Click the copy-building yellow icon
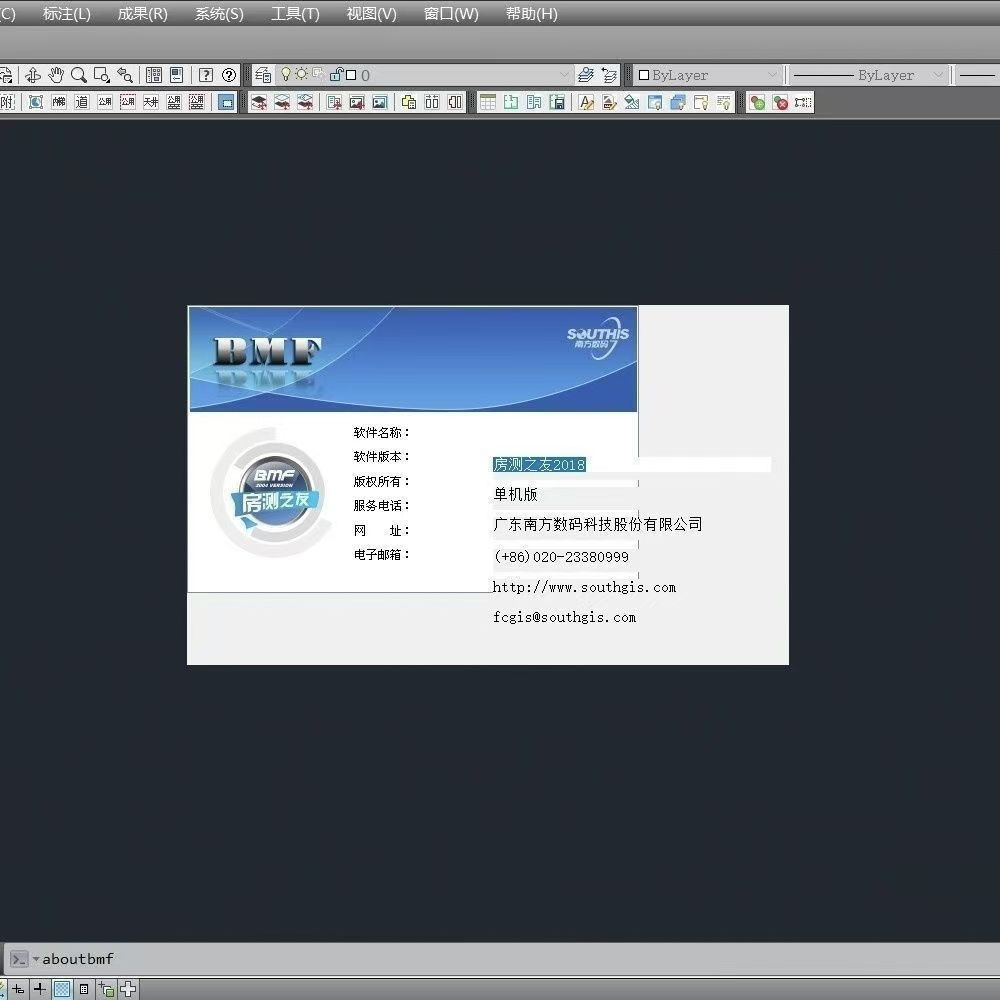This screenshot has width=1000, height=1000. click(409, 102)
